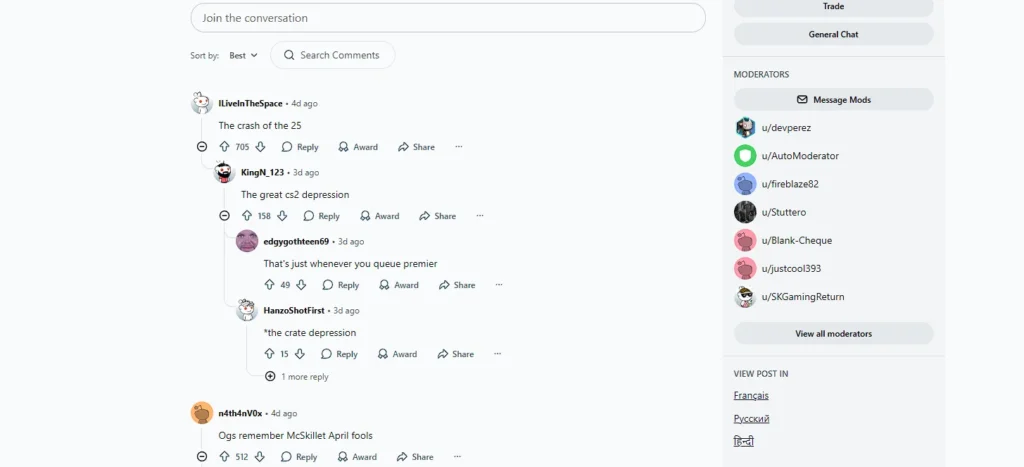Upvote ILiveInTheSpace's comment

pos(225,147)
